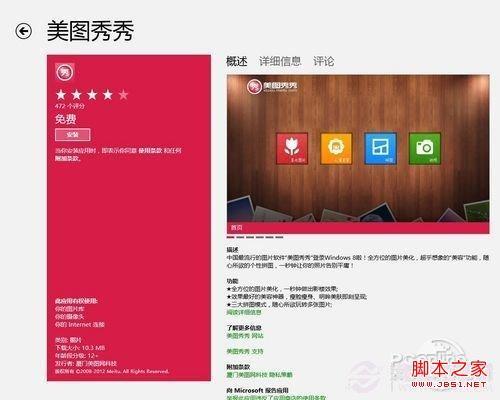The height and width of the screenshot is (400, 500).
Task: Open the 隐私策略 privacy policy link
Action: pyautogui.click(x=280, y=375)
